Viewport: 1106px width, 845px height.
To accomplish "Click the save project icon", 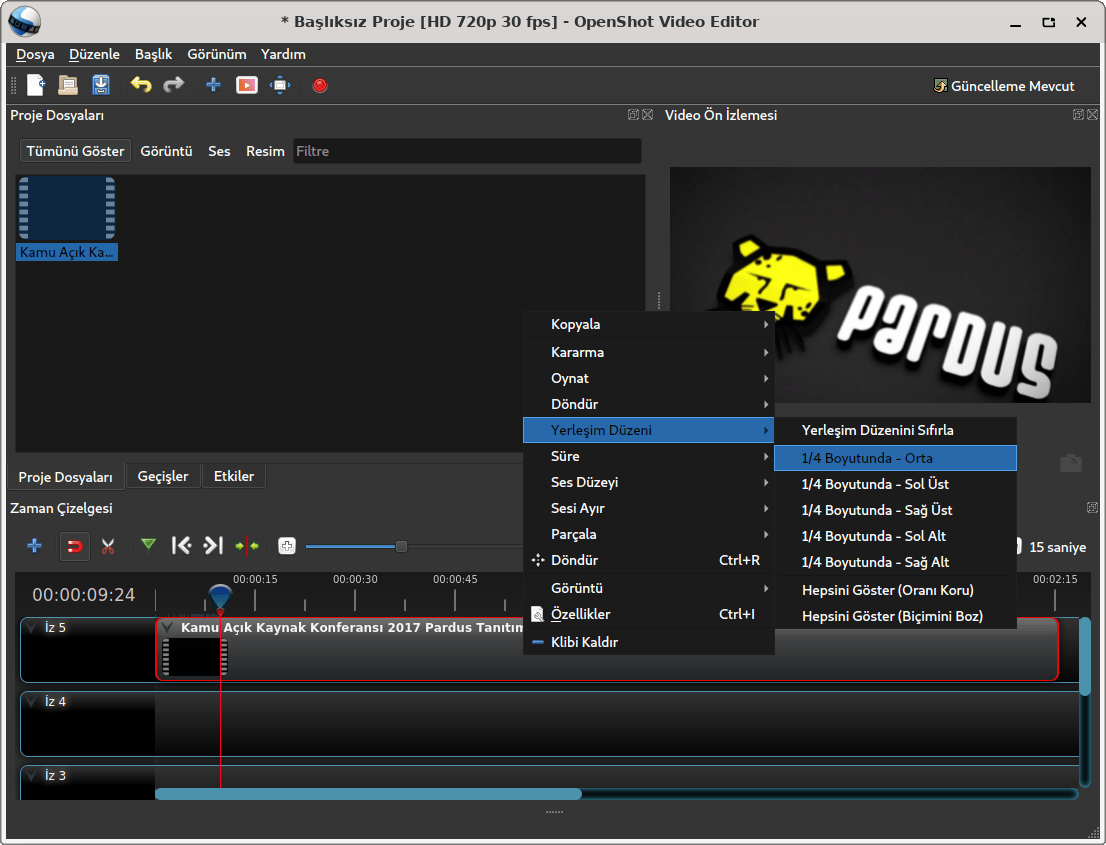I will pos(101,85).
